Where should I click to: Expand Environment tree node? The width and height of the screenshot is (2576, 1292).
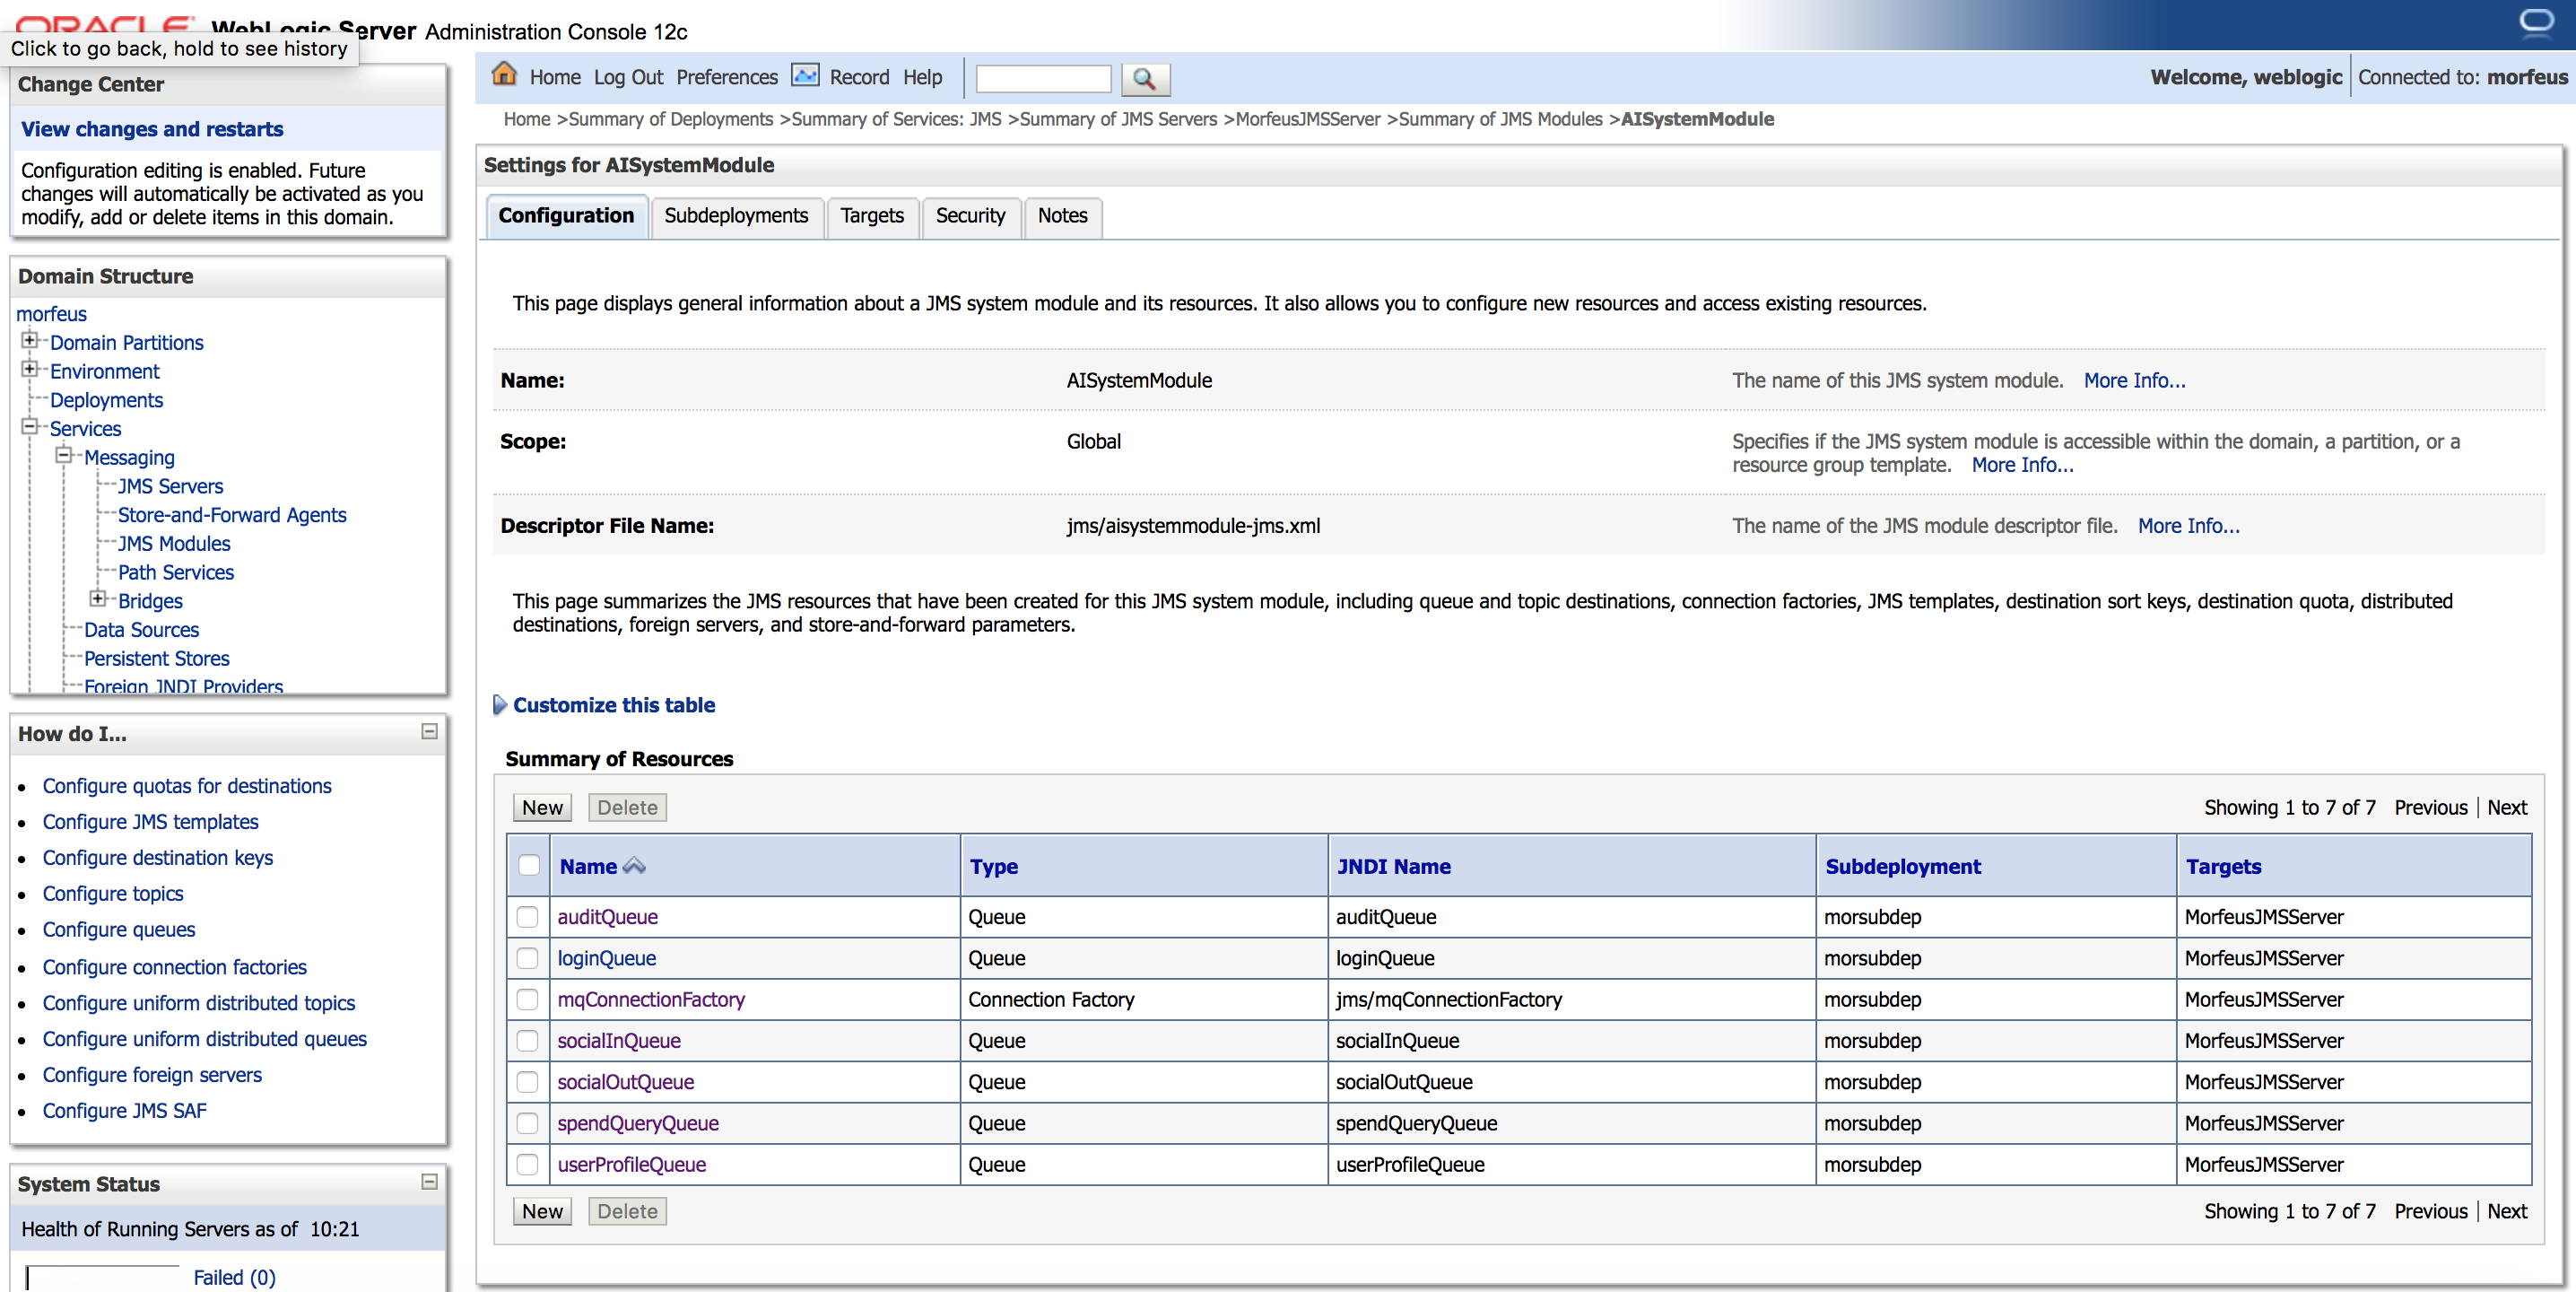29,369
